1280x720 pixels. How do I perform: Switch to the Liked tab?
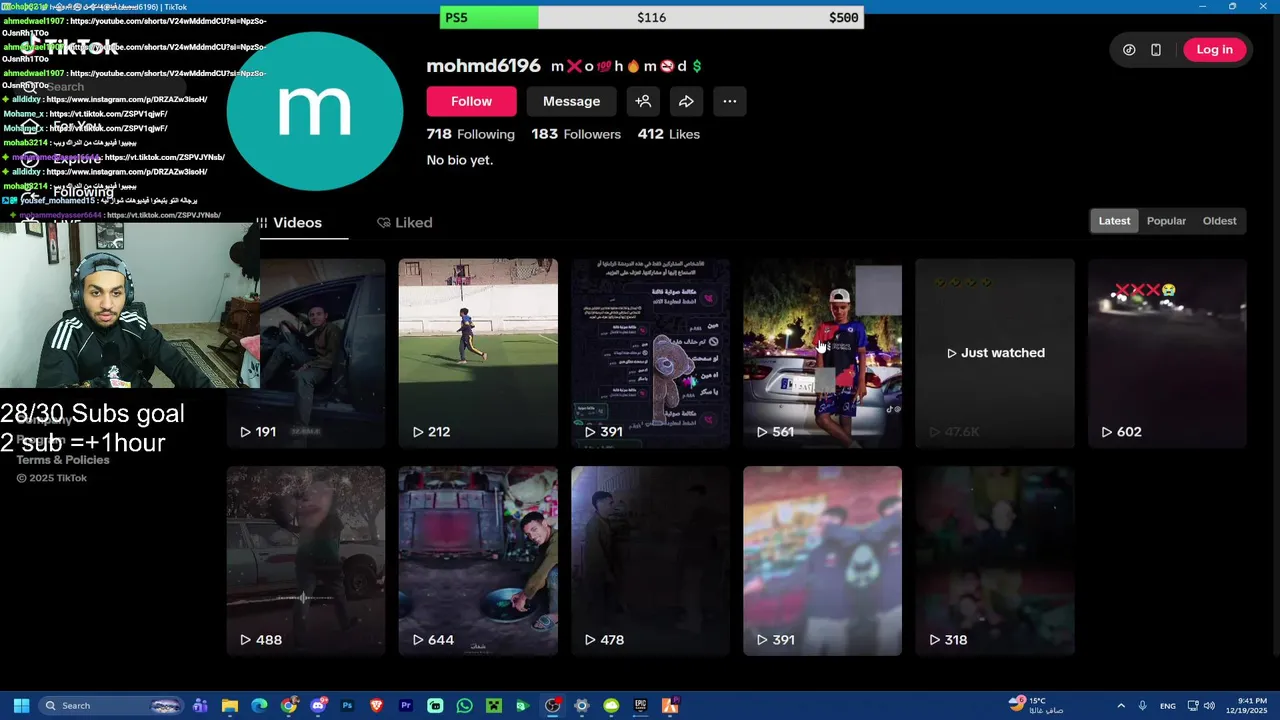[x=405, y=222]
